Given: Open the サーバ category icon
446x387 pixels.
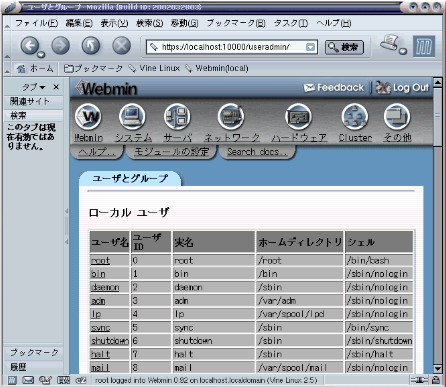Looking at the screenshot, I should tap(177, 117).
